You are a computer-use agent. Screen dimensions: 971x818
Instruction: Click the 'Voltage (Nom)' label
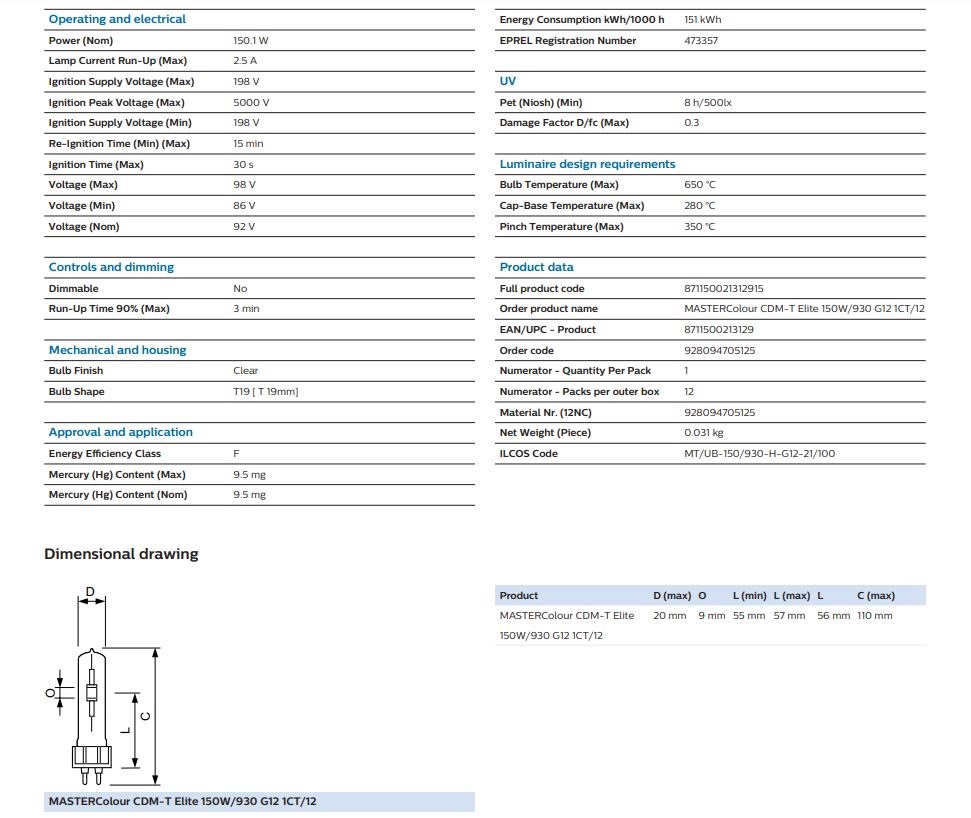click(x=84, y=227)
